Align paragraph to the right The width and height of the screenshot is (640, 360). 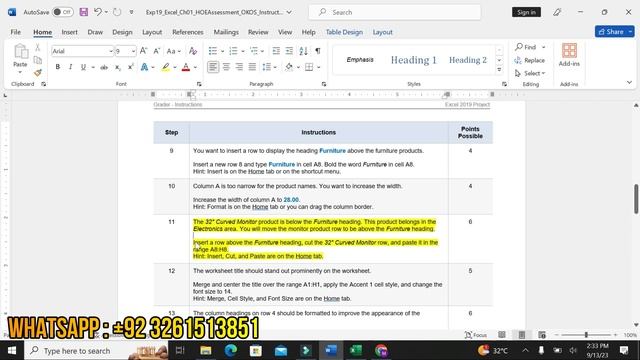click(239, 67)
